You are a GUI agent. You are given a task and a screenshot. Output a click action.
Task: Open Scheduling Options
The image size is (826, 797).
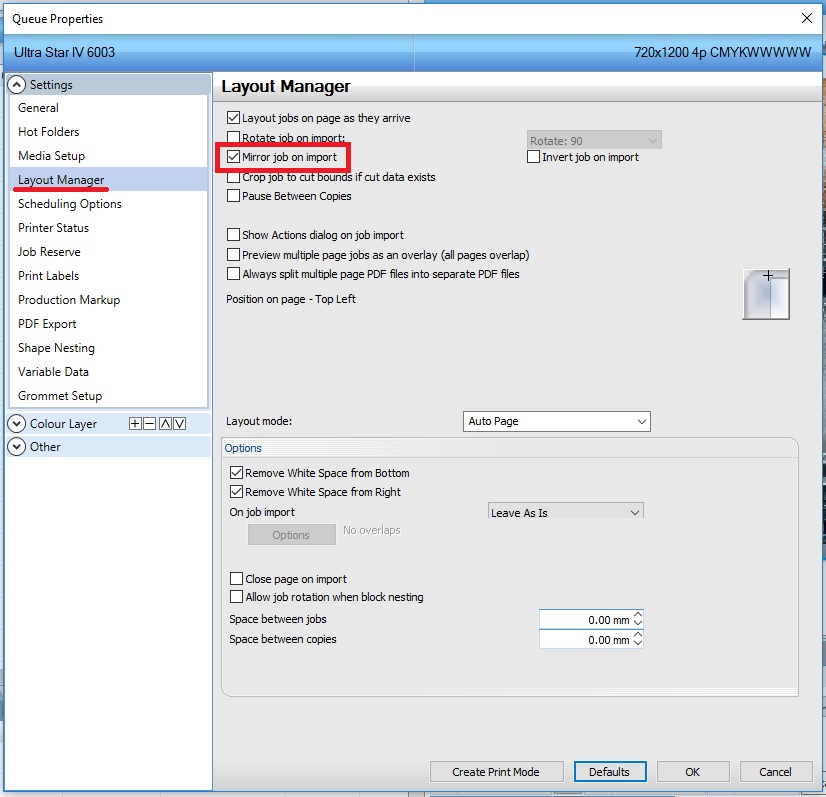point(109,204)
